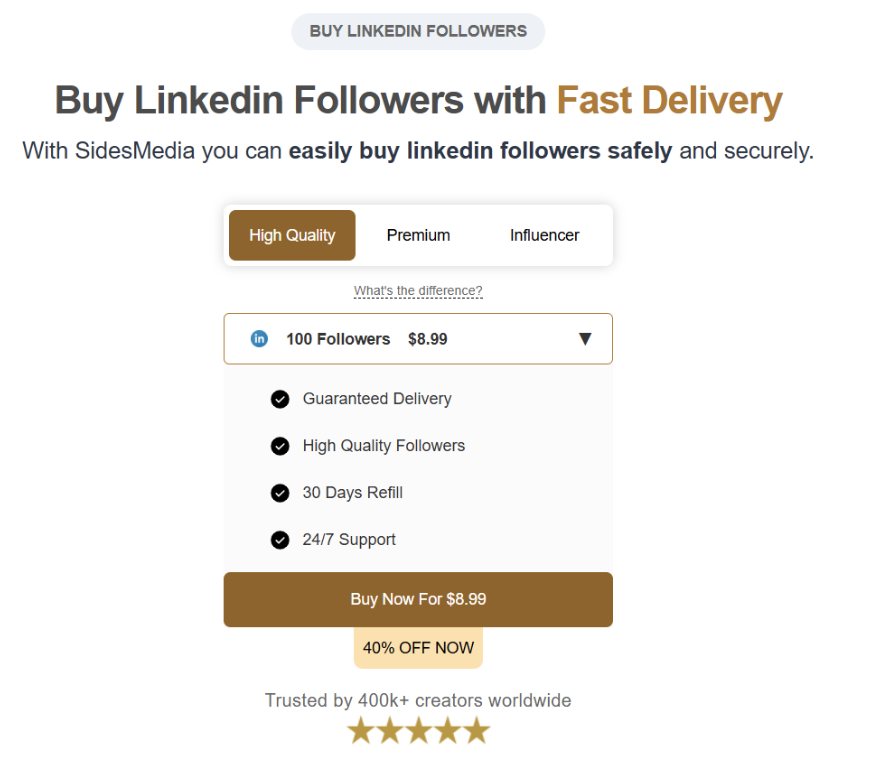The height and width of the screenshot is (764, 886).
Task: Click the fourth gold rating star
Action: pos(448,731)
